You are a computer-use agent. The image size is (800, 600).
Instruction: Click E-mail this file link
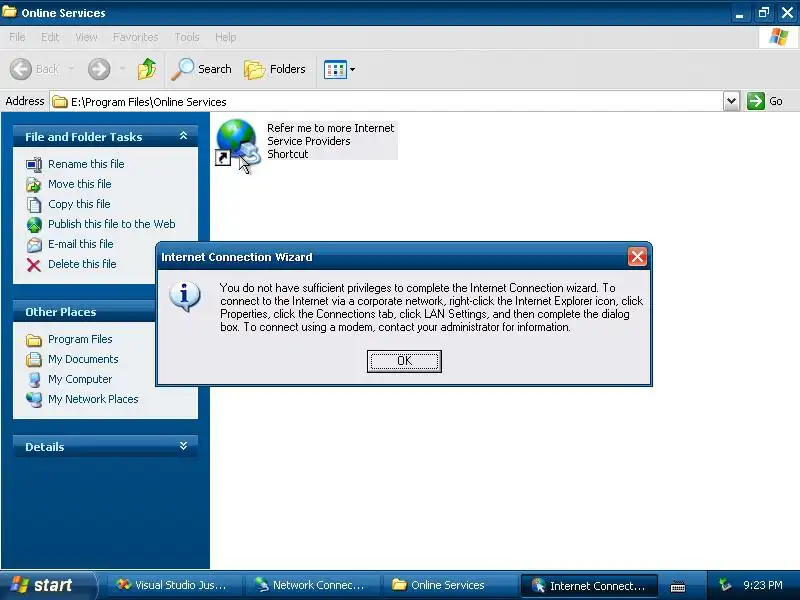tap(81, 244)
